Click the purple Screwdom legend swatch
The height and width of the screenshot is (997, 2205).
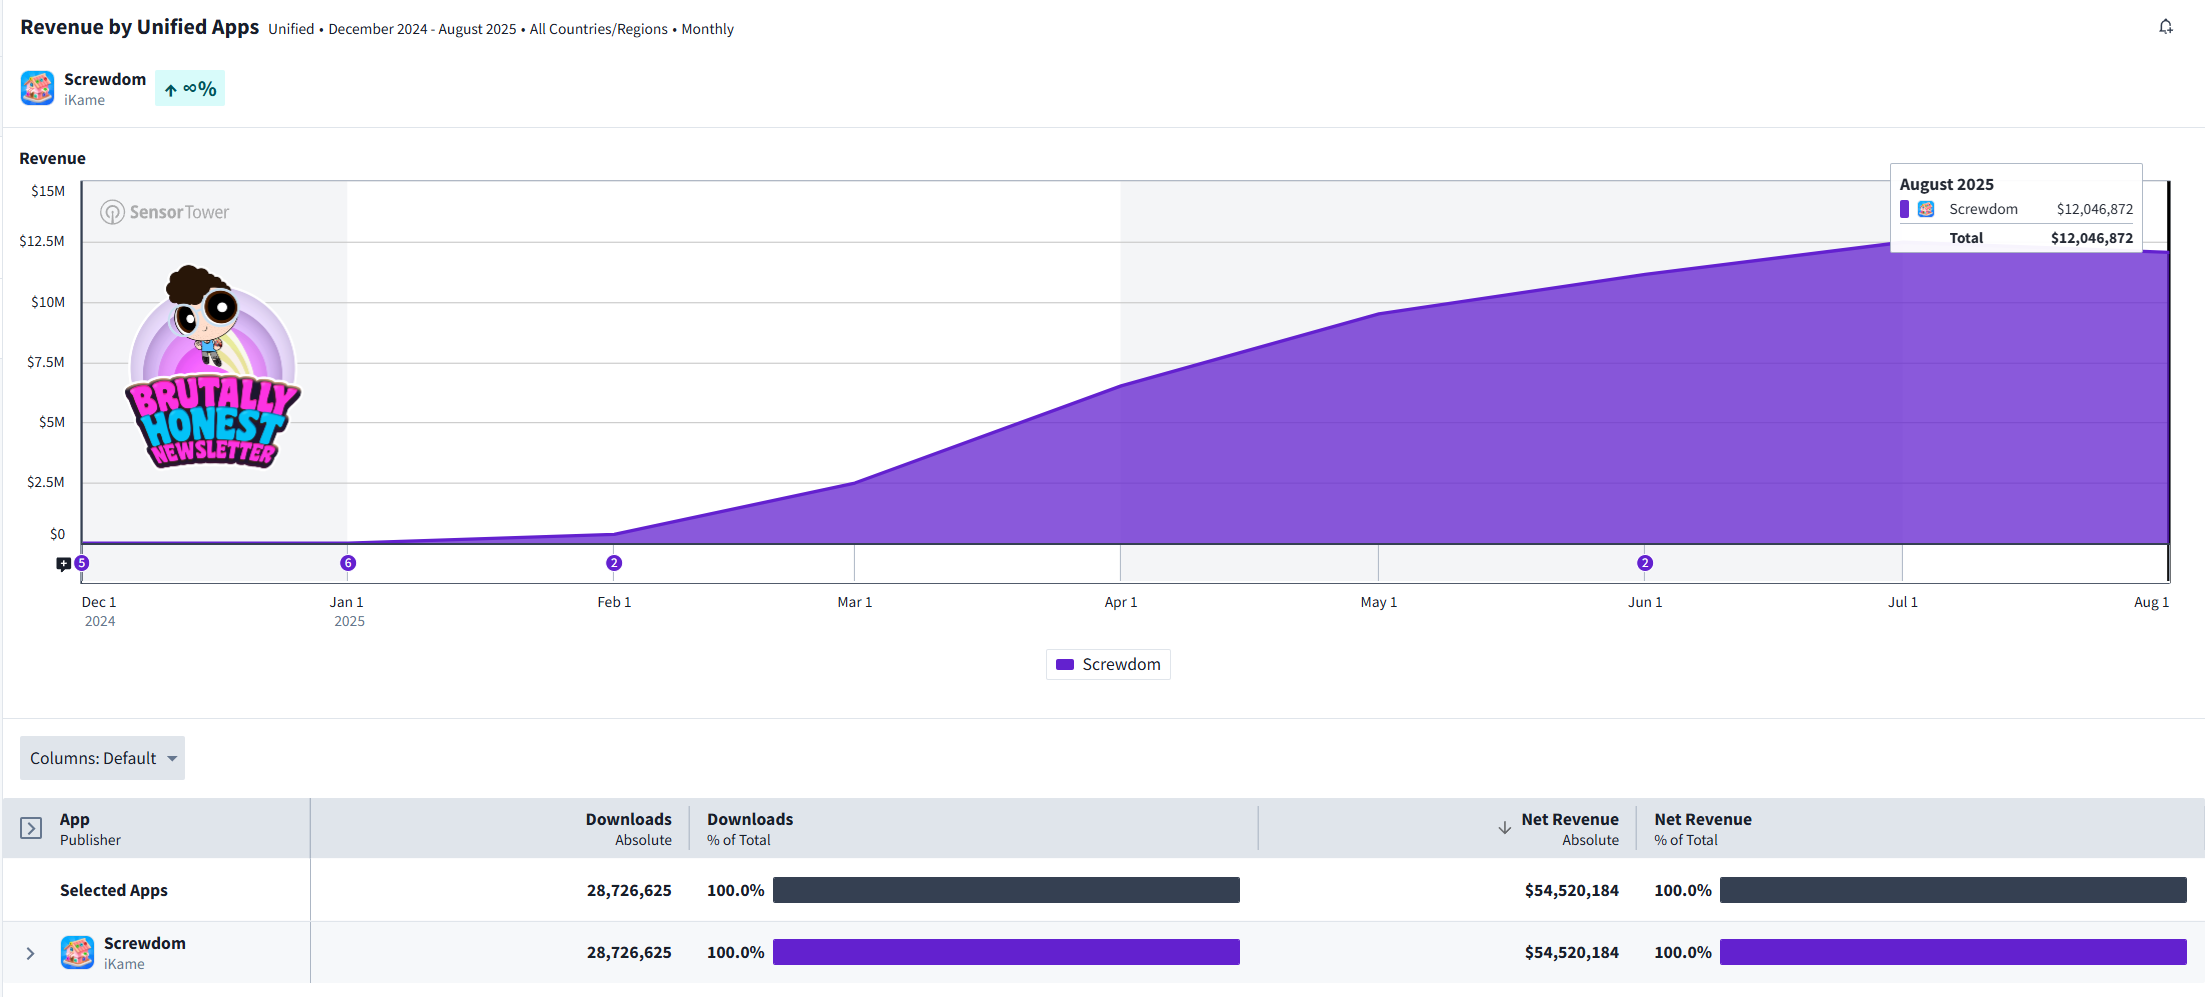[x=1065, y=665]
